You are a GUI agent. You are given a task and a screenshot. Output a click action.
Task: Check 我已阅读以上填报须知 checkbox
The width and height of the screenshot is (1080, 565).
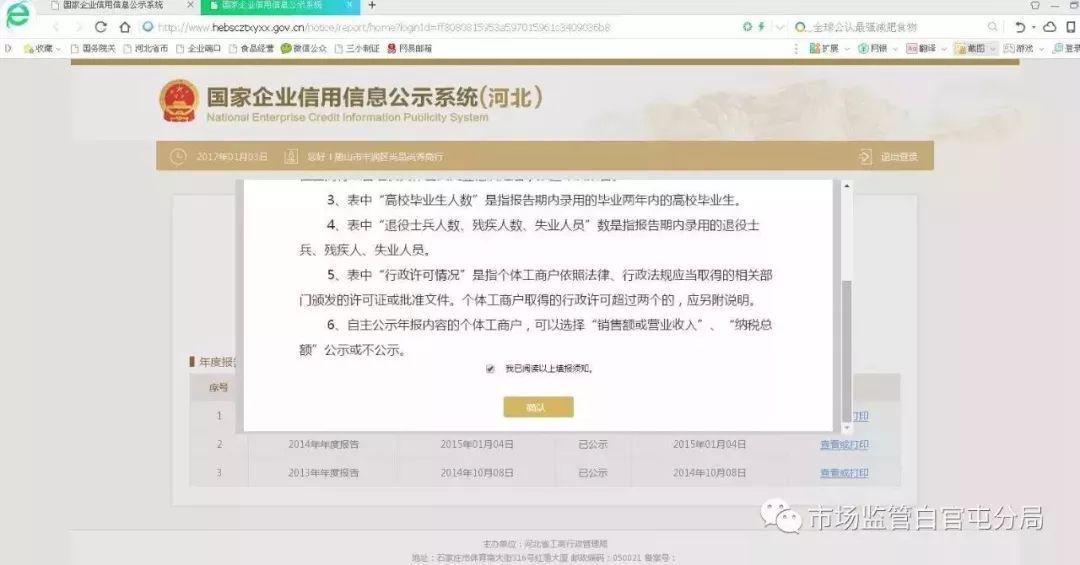tap(490, 369)
